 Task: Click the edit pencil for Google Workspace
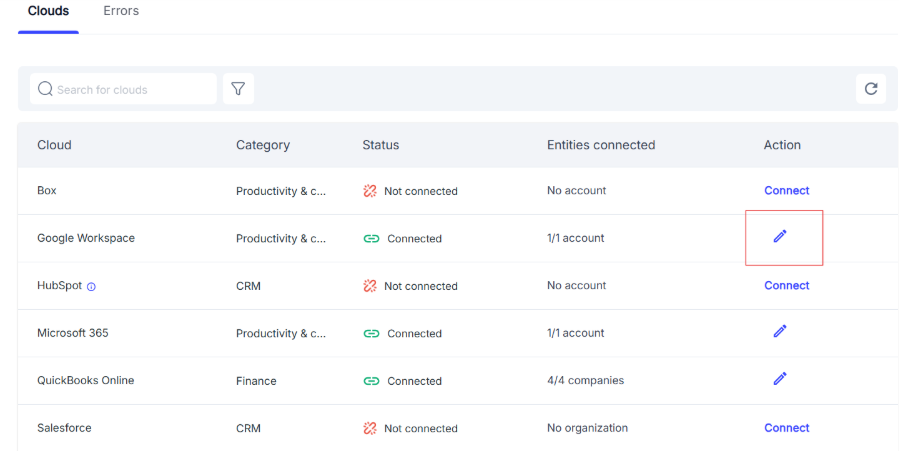point(780,236)
